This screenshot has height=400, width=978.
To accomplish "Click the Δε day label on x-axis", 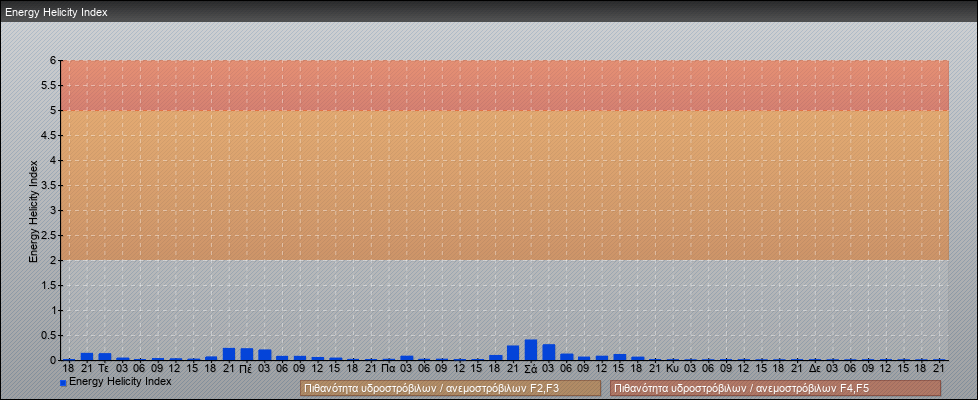I will (x=815, y=369).
